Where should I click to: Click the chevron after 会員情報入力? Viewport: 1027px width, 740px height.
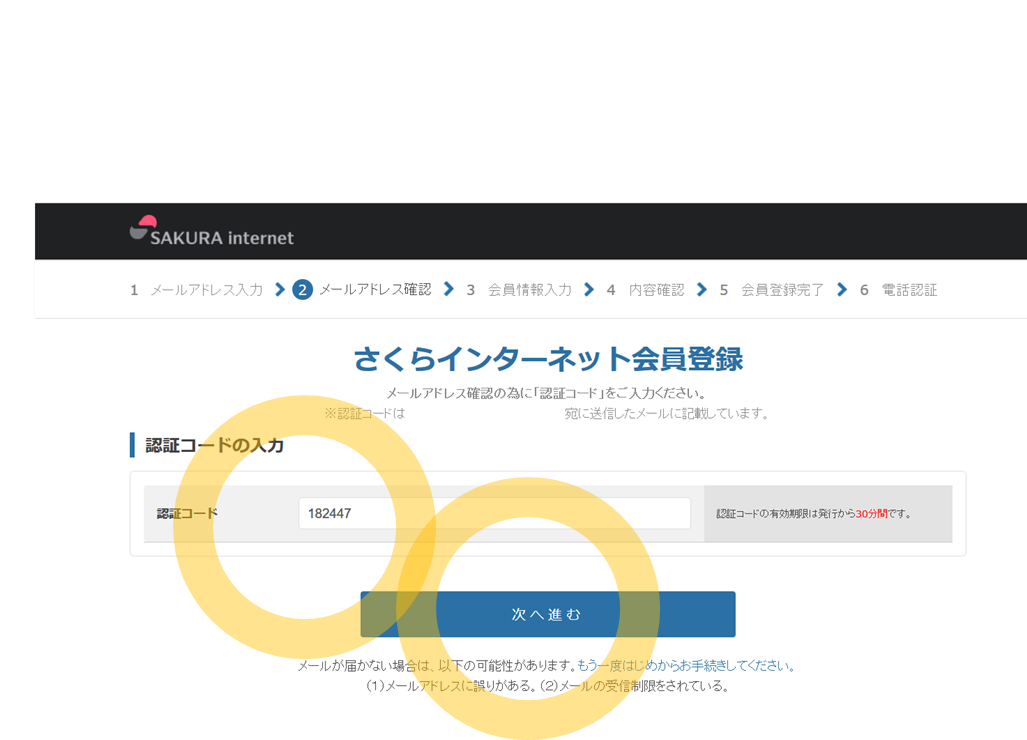tap(589, 289)
